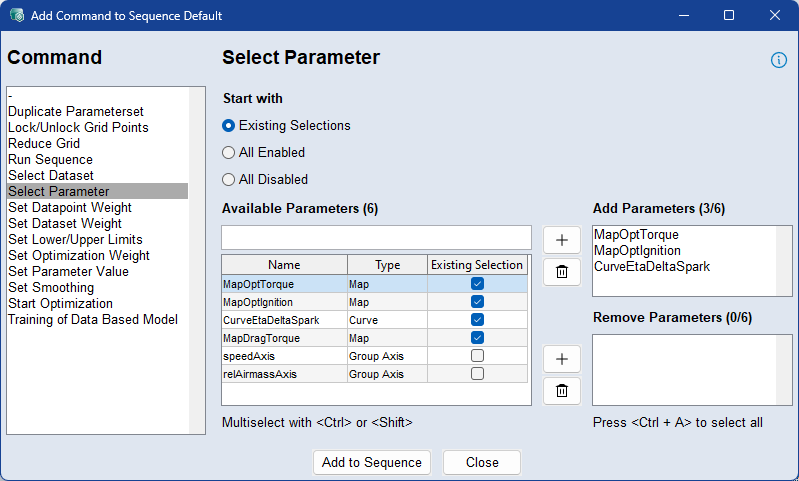The image size is (799, 481).
Task: Click plus icon beside Add Parameters list
Action: [x=561, y=240]
